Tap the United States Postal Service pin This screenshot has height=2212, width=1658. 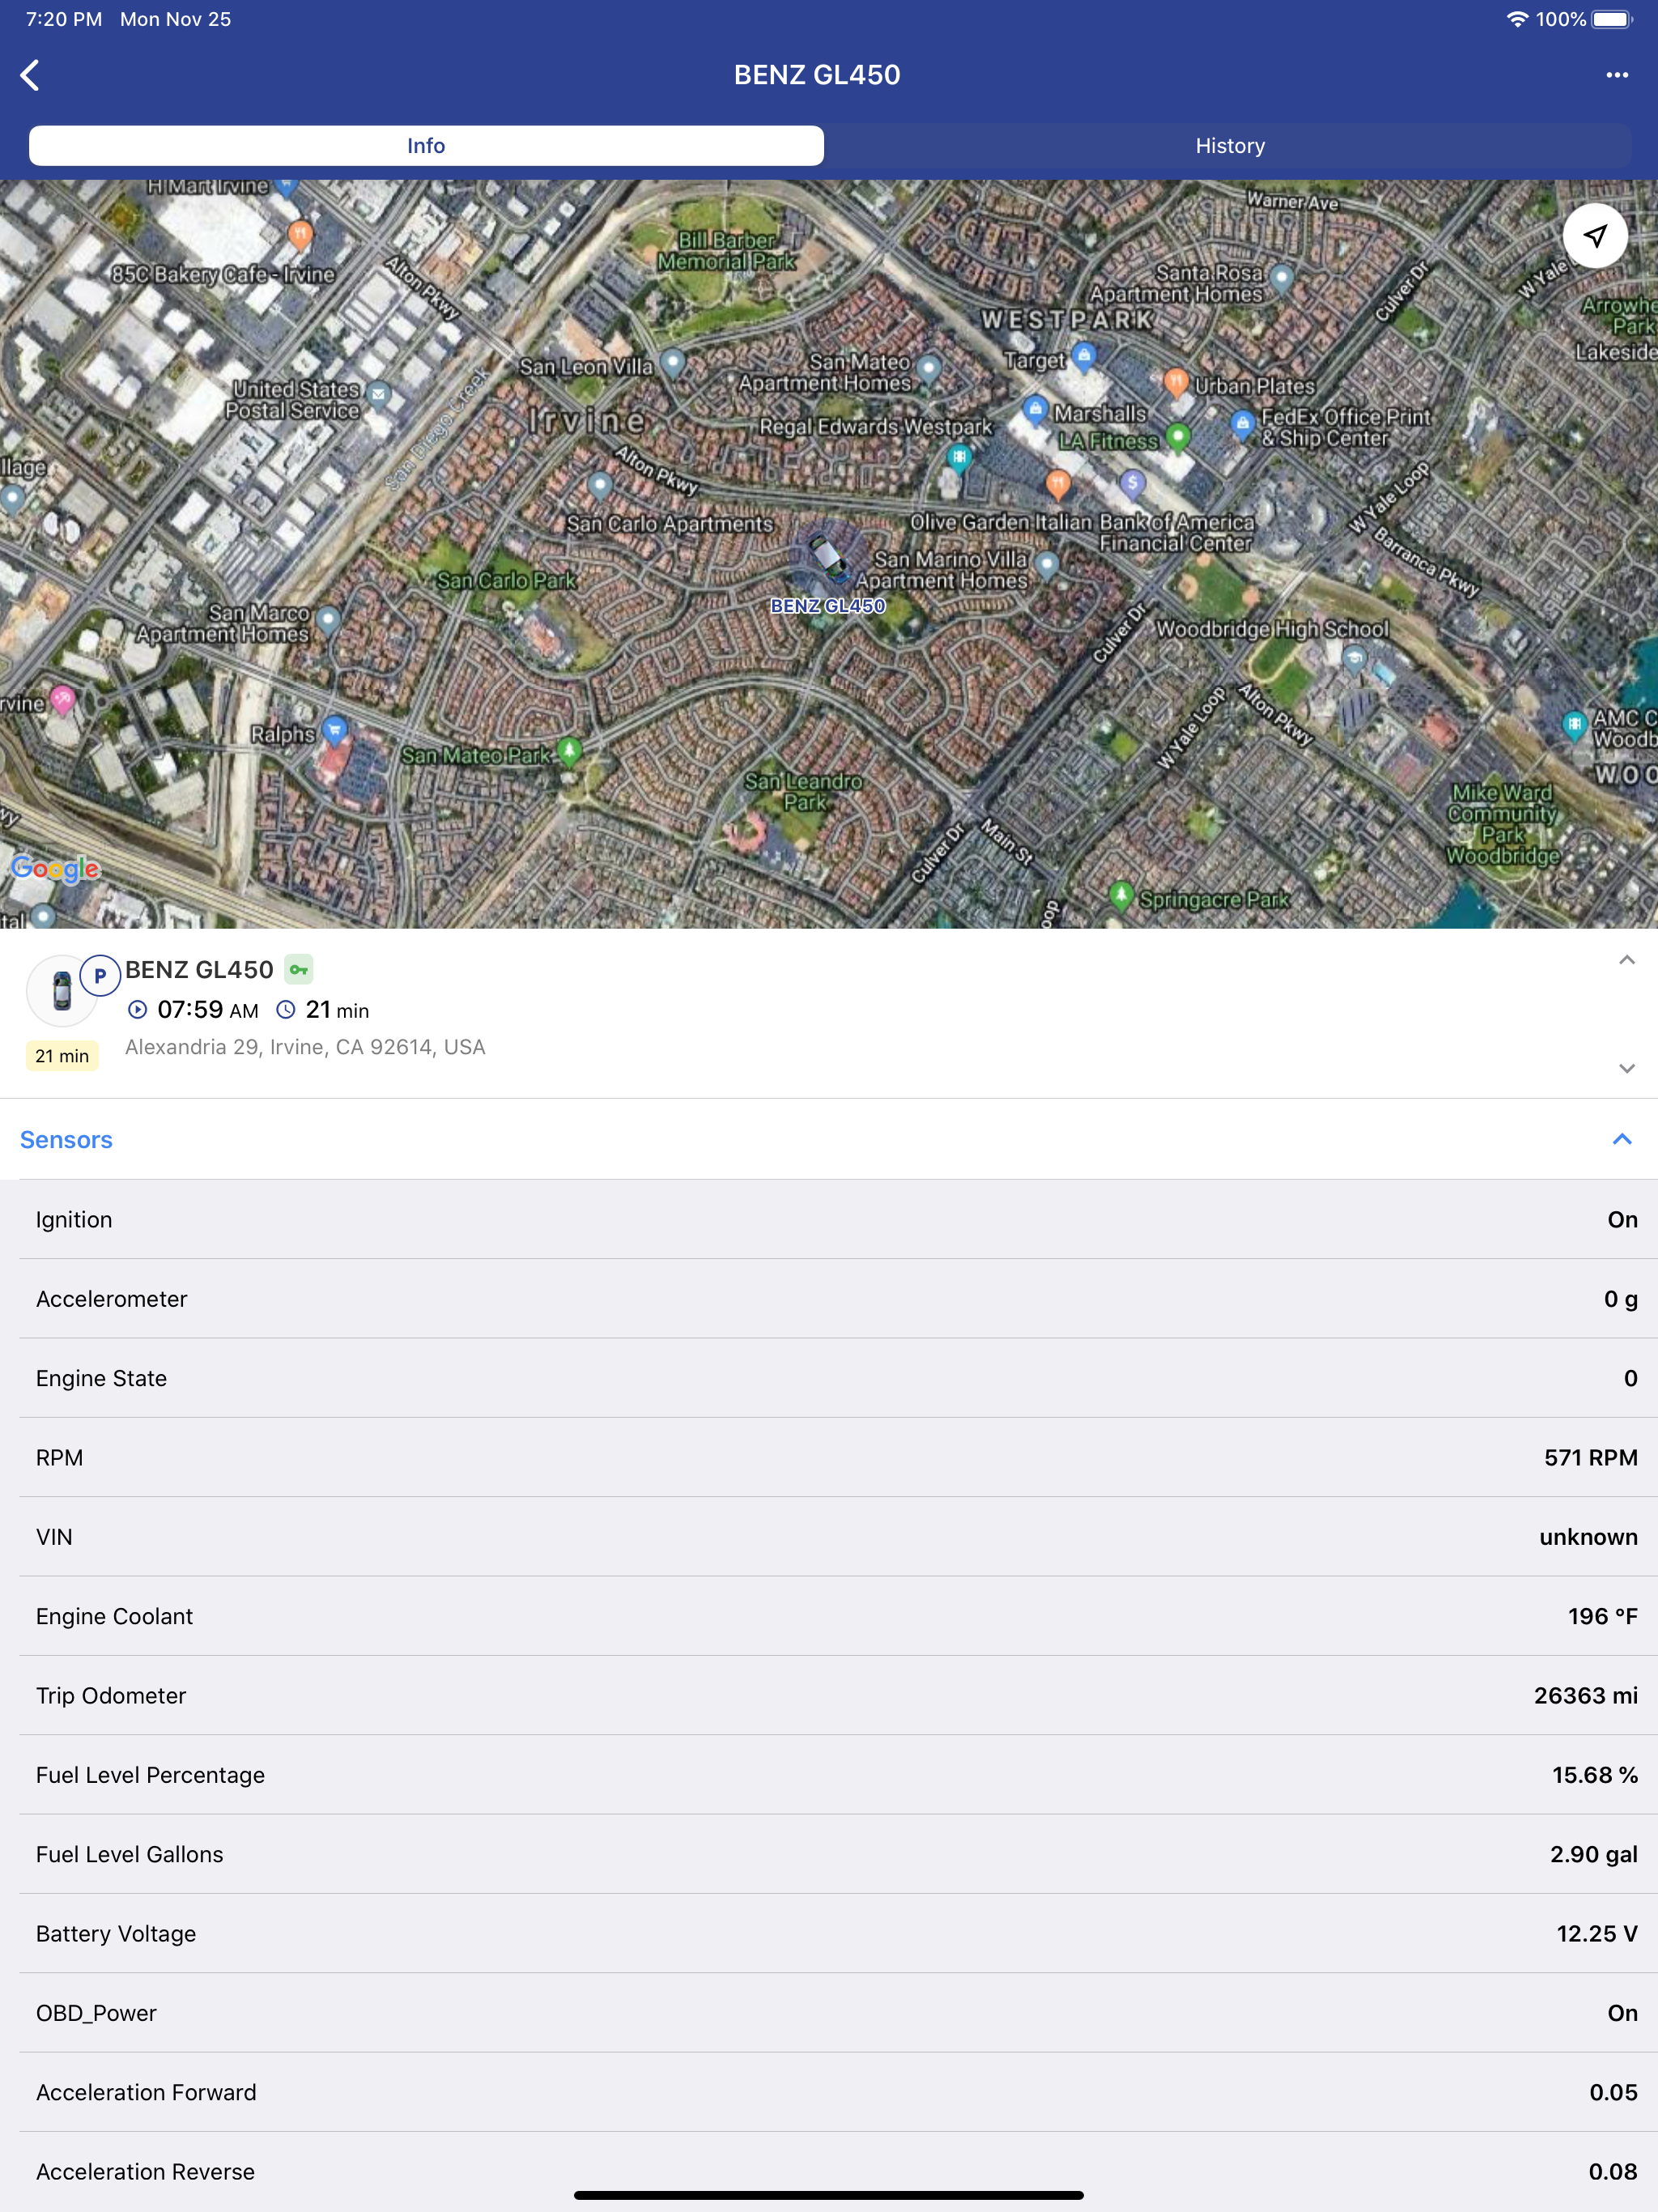coord(378,394)
